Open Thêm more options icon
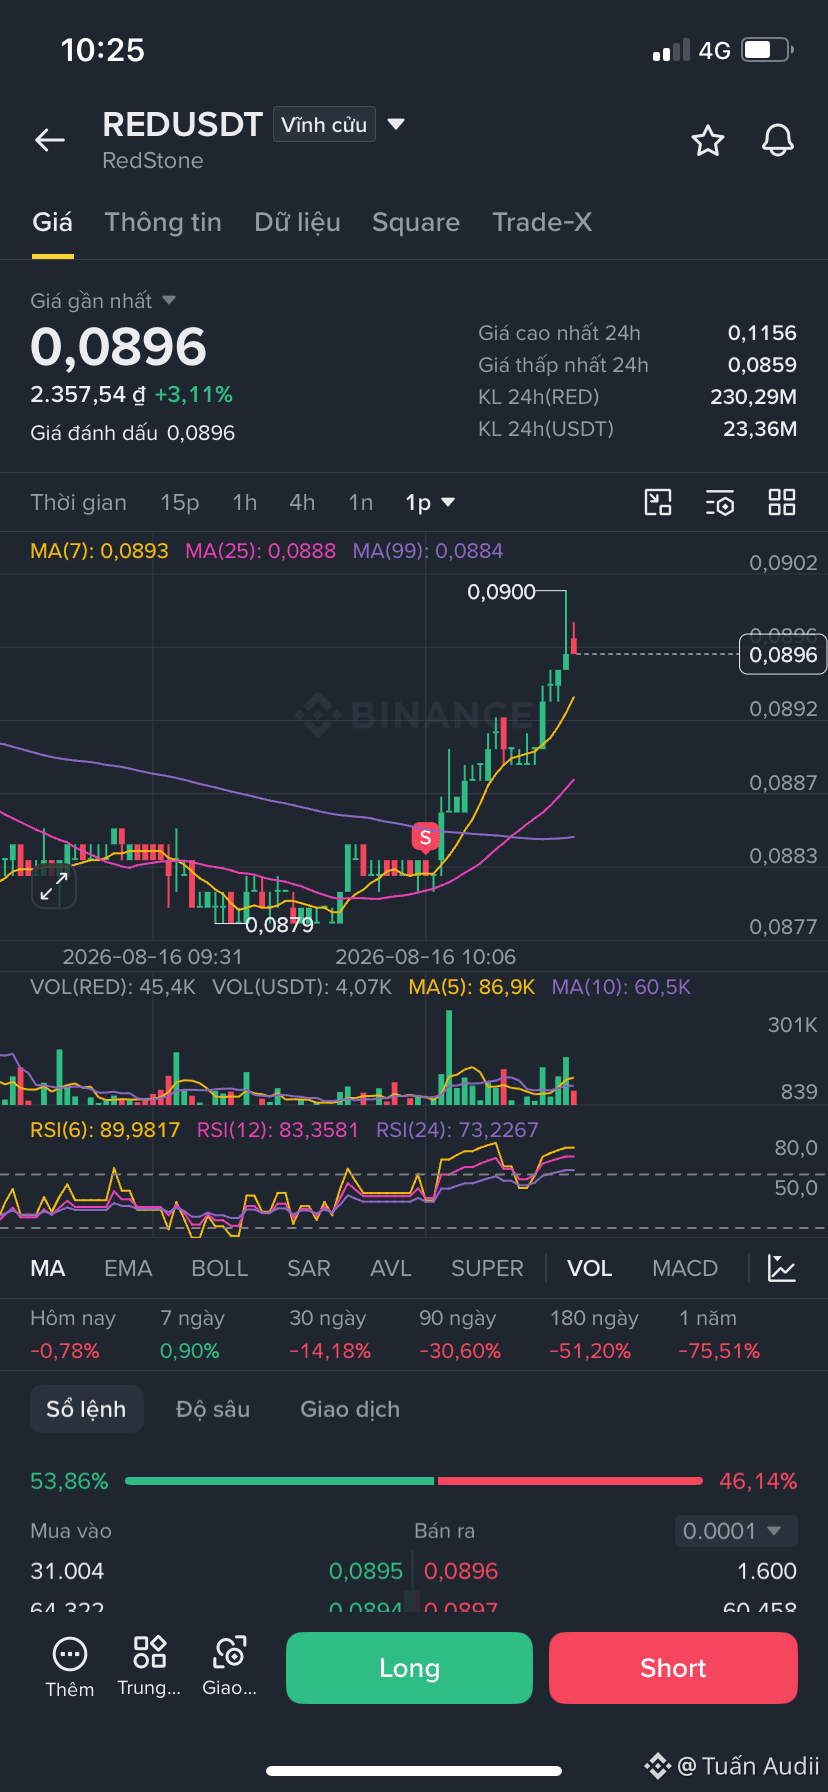 pyautogui.click(x=70, y=1667)
